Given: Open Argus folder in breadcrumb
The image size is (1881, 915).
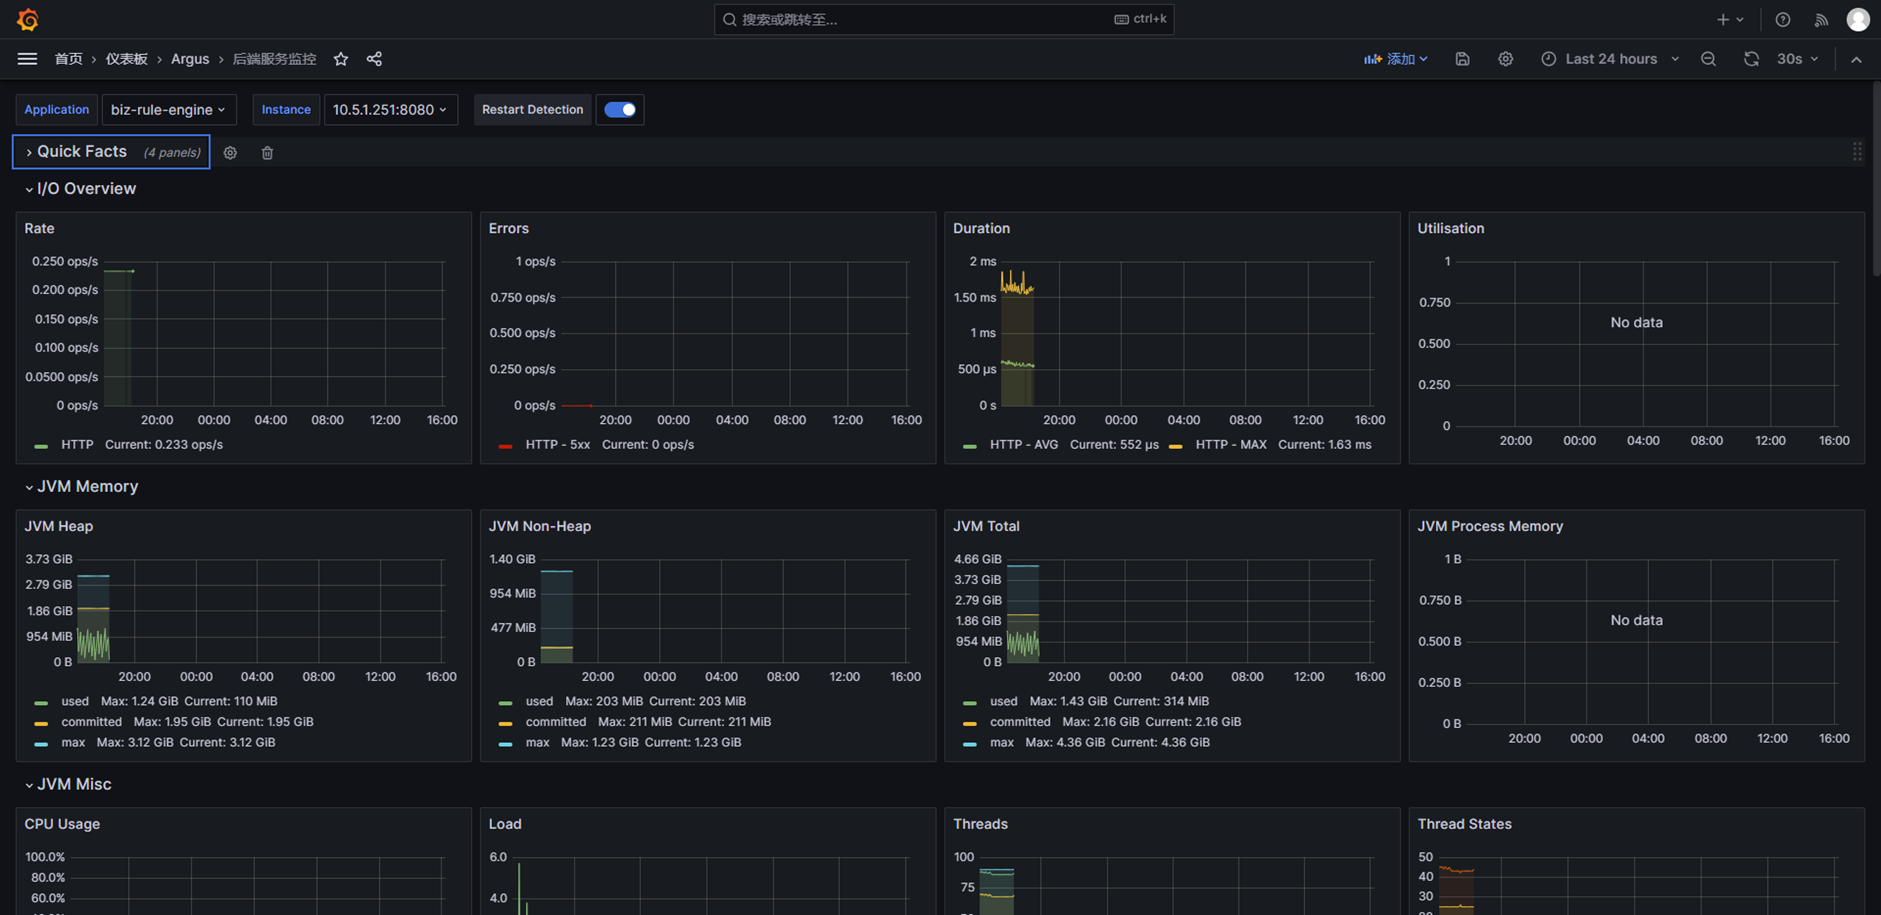Looking at the screenshot, I should pyautogui.click(x=190, y=59).
